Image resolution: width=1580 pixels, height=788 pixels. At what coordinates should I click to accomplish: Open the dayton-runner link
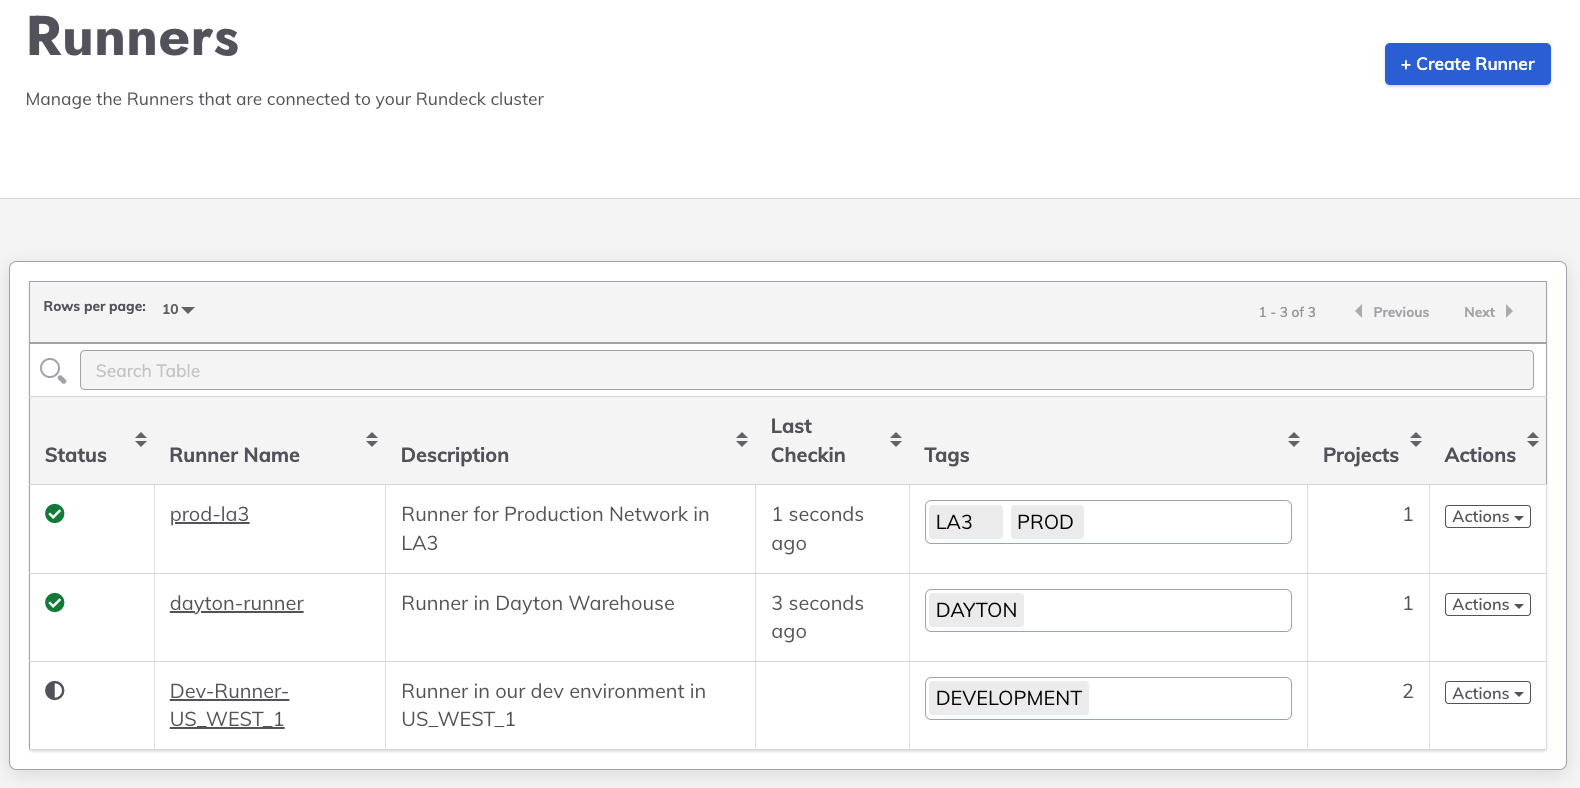[237, 603]
